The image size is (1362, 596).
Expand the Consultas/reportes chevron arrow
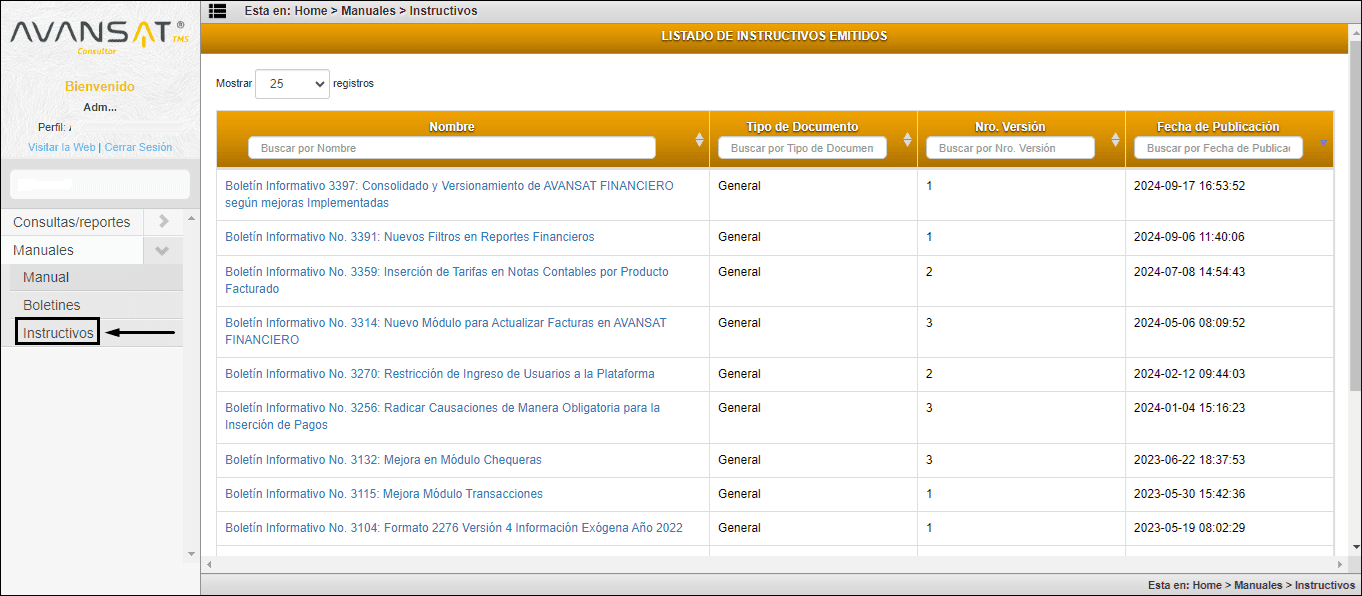163,222
